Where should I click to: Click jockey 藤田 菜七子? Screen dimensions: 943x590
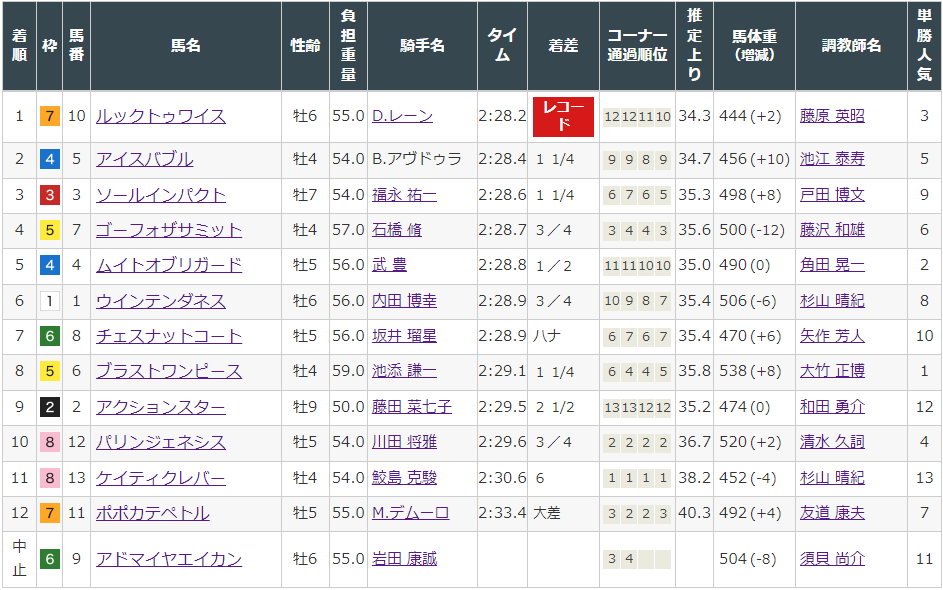(411, 407)
